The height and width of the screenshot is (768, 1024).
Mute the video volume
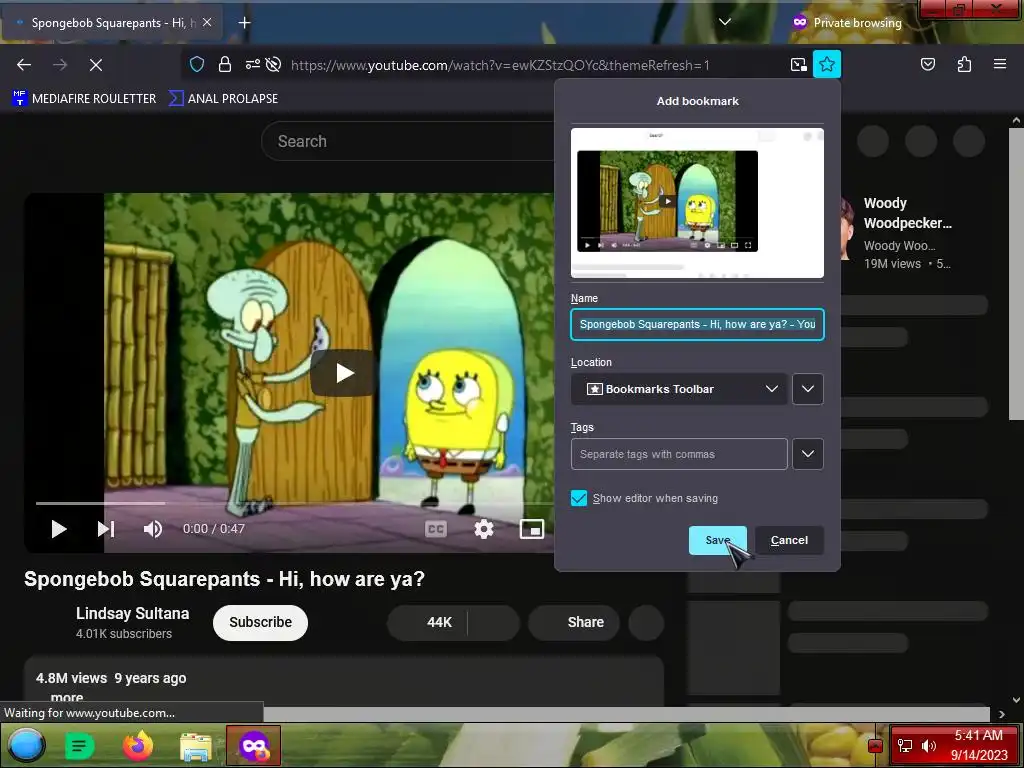(153, 529)
